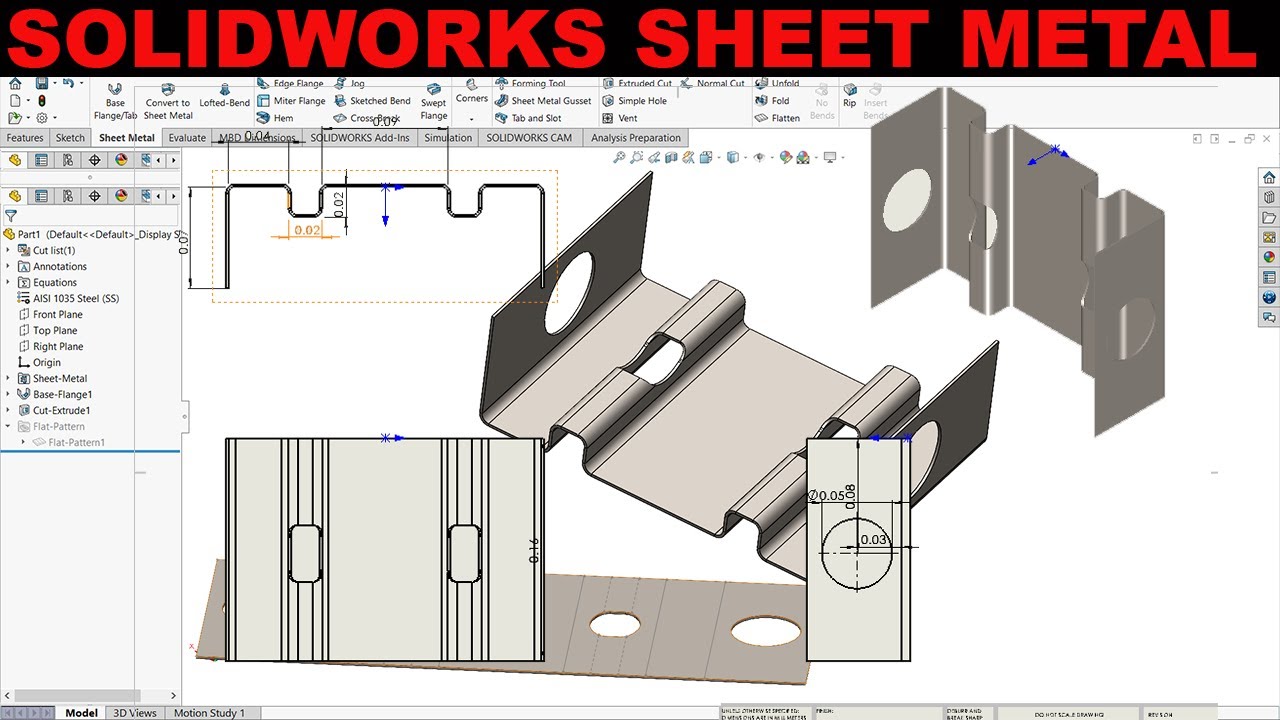
Task: Open the SOLIDWORKS Add-Ins tab
Action: click(x=360, y=138)
